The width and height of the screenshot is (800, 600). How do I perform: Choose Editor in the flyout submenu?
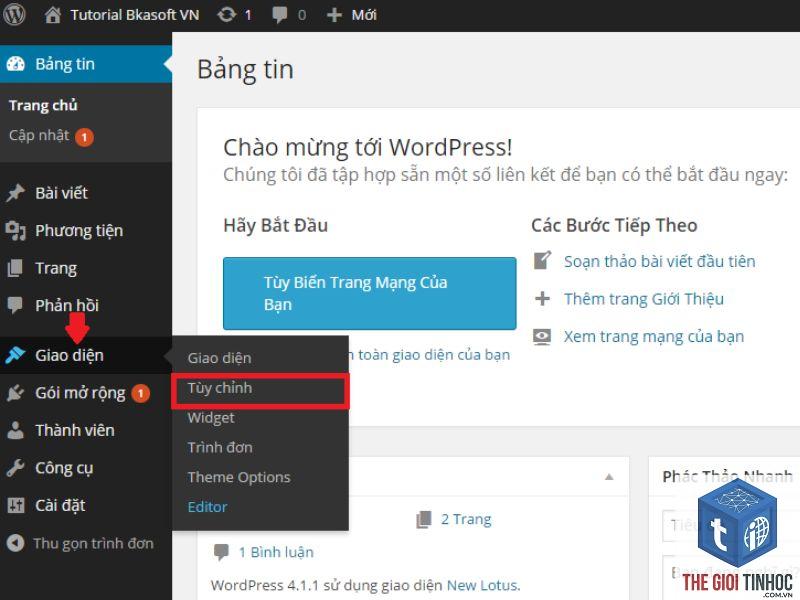tap(207, 507)
